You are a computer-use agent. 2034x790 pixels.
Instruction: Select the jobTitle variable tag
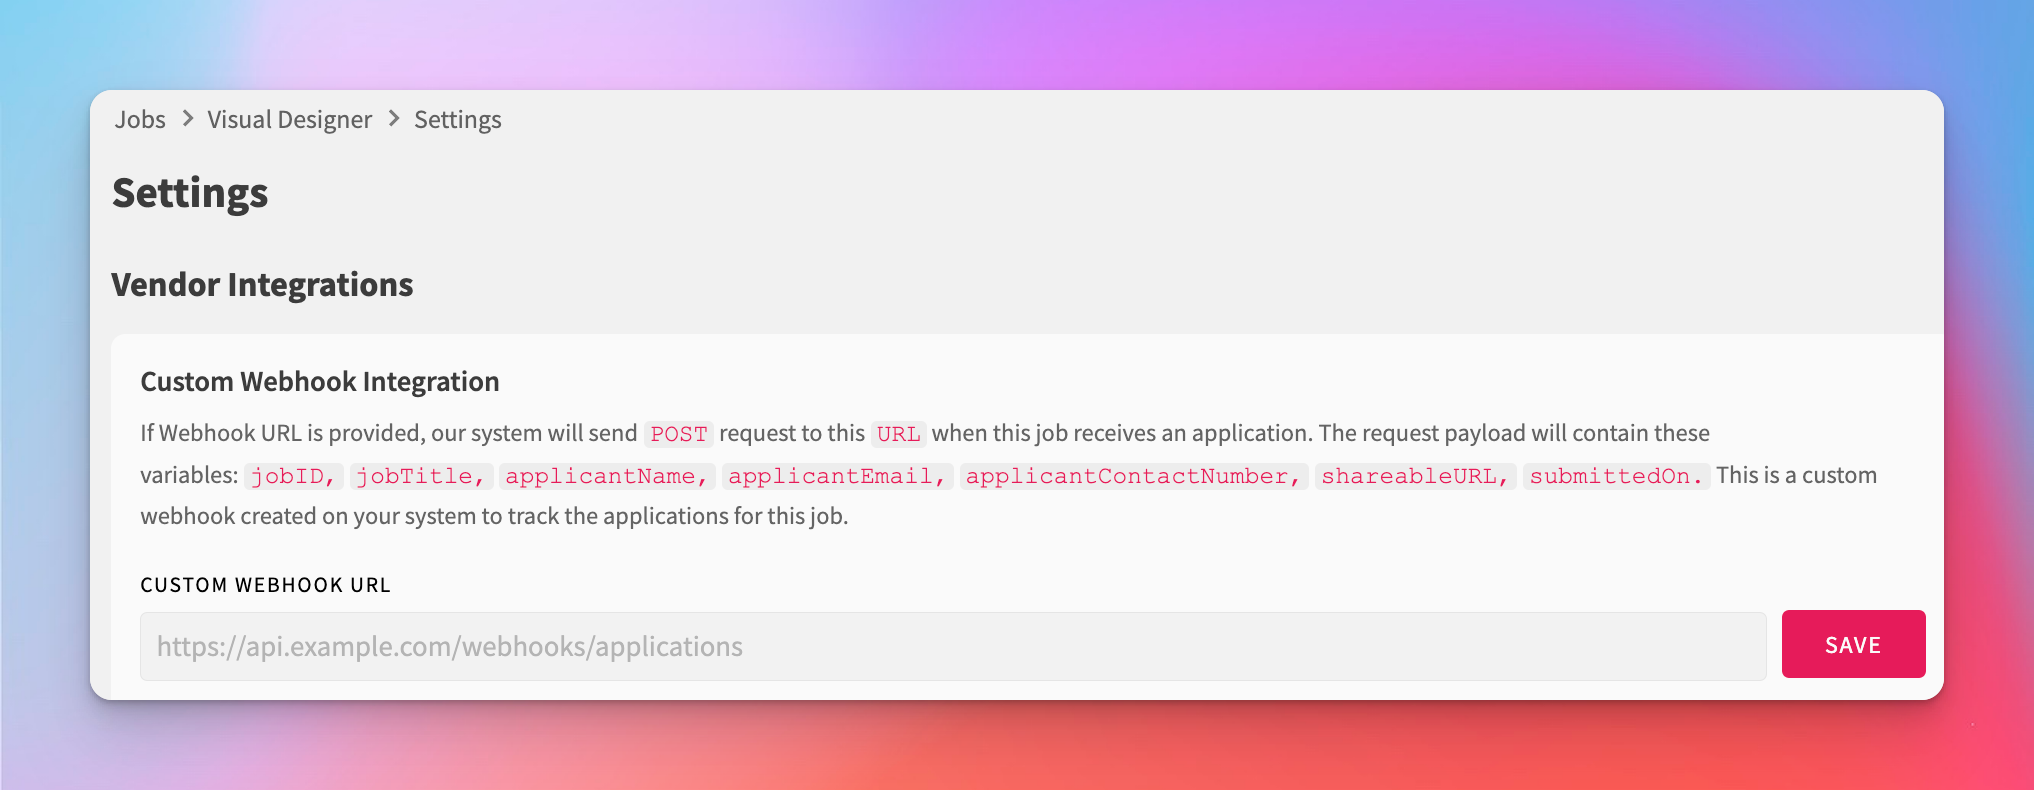[x=421, y=476]
